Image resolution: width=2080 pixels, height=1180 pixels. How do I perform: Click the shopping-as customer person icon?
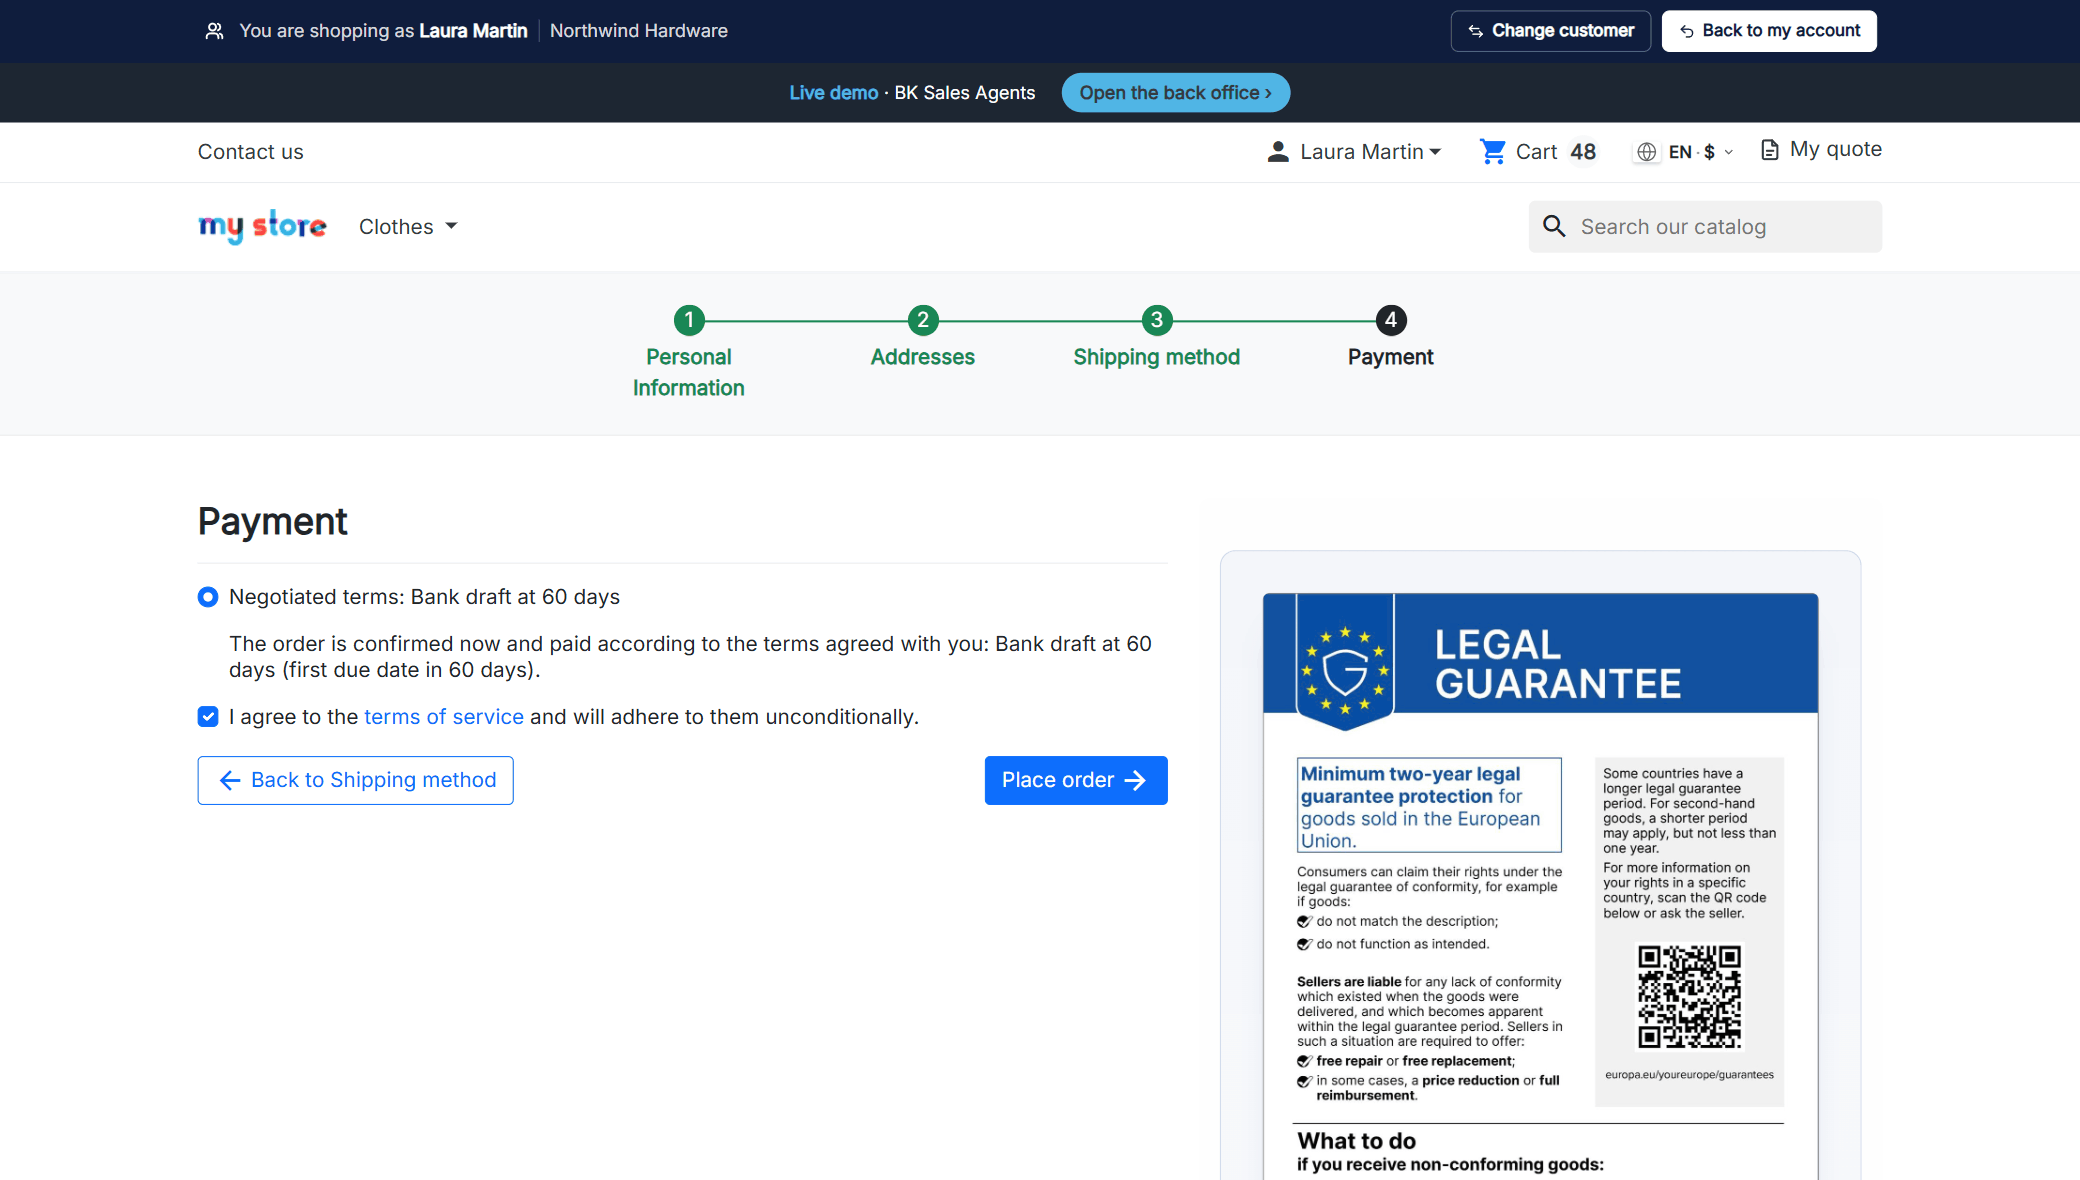tap(214, 31)
